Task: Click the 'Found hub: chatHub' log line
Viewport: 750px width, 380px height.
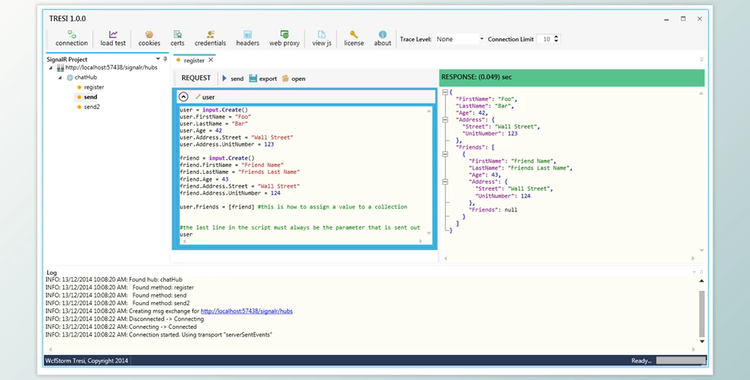Action: [114, 279]
